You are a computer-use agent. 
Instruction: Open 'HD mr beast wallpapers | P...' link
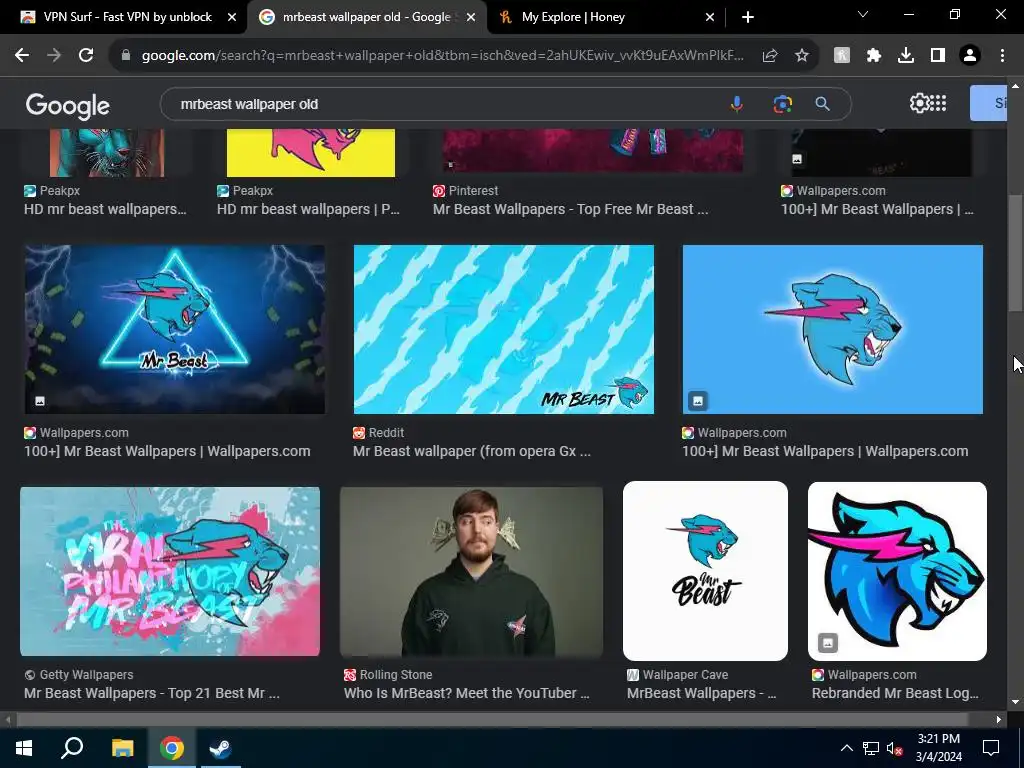point(308,210)
